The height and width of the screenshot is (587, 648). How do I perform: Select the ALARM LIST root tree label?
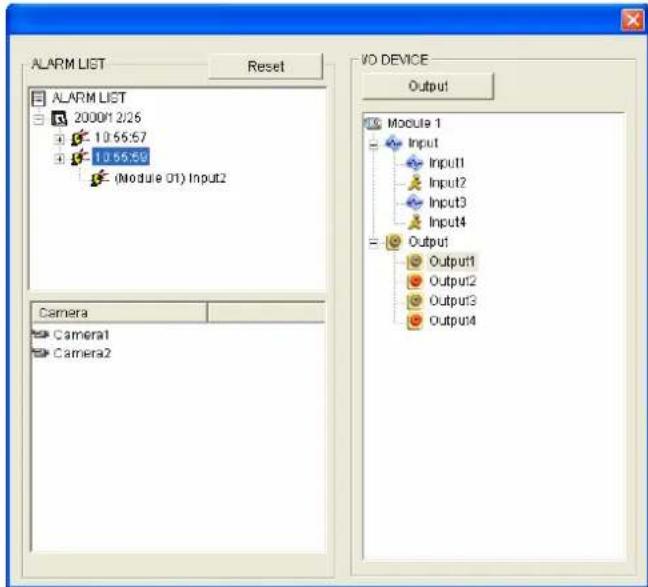point(89,98)
